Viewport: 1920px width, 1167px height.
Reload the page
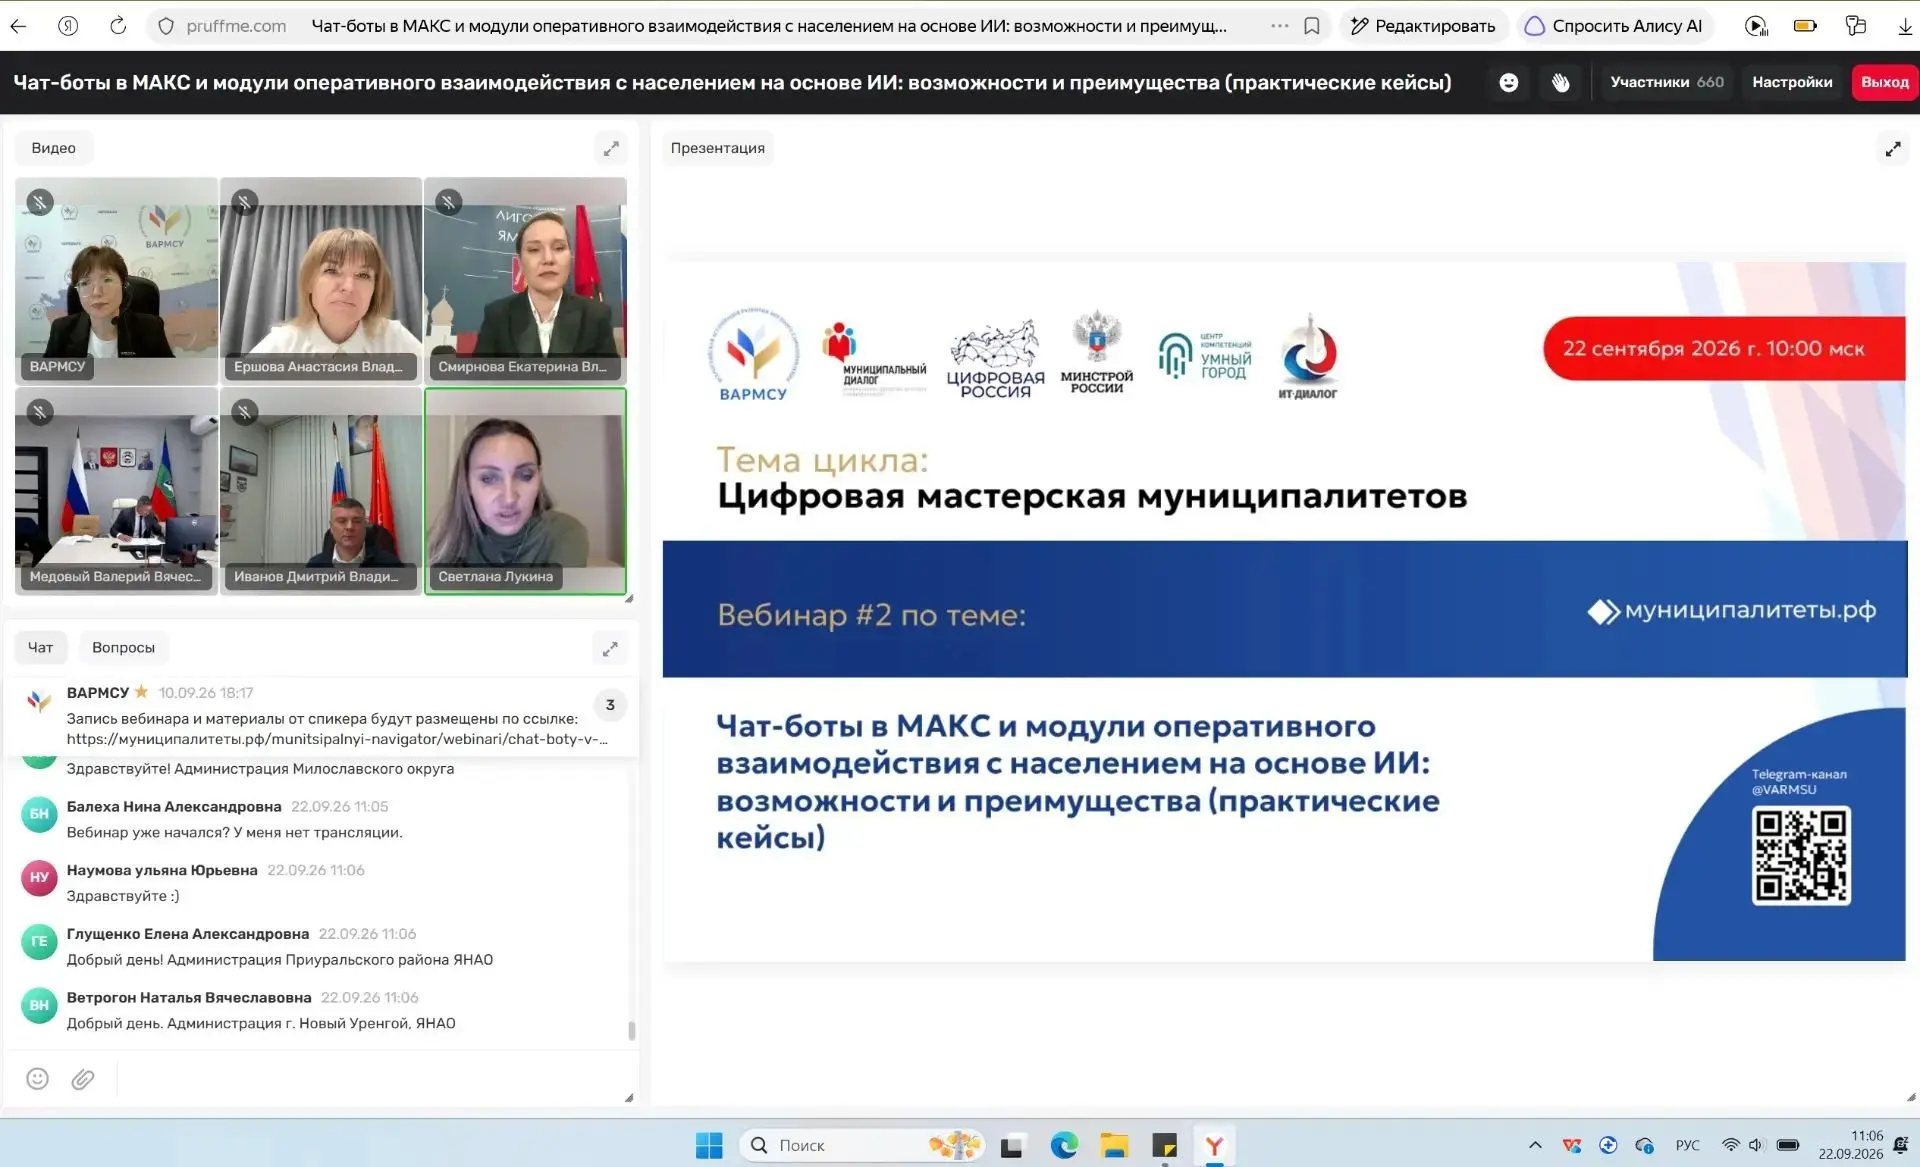tap(118, 26)
